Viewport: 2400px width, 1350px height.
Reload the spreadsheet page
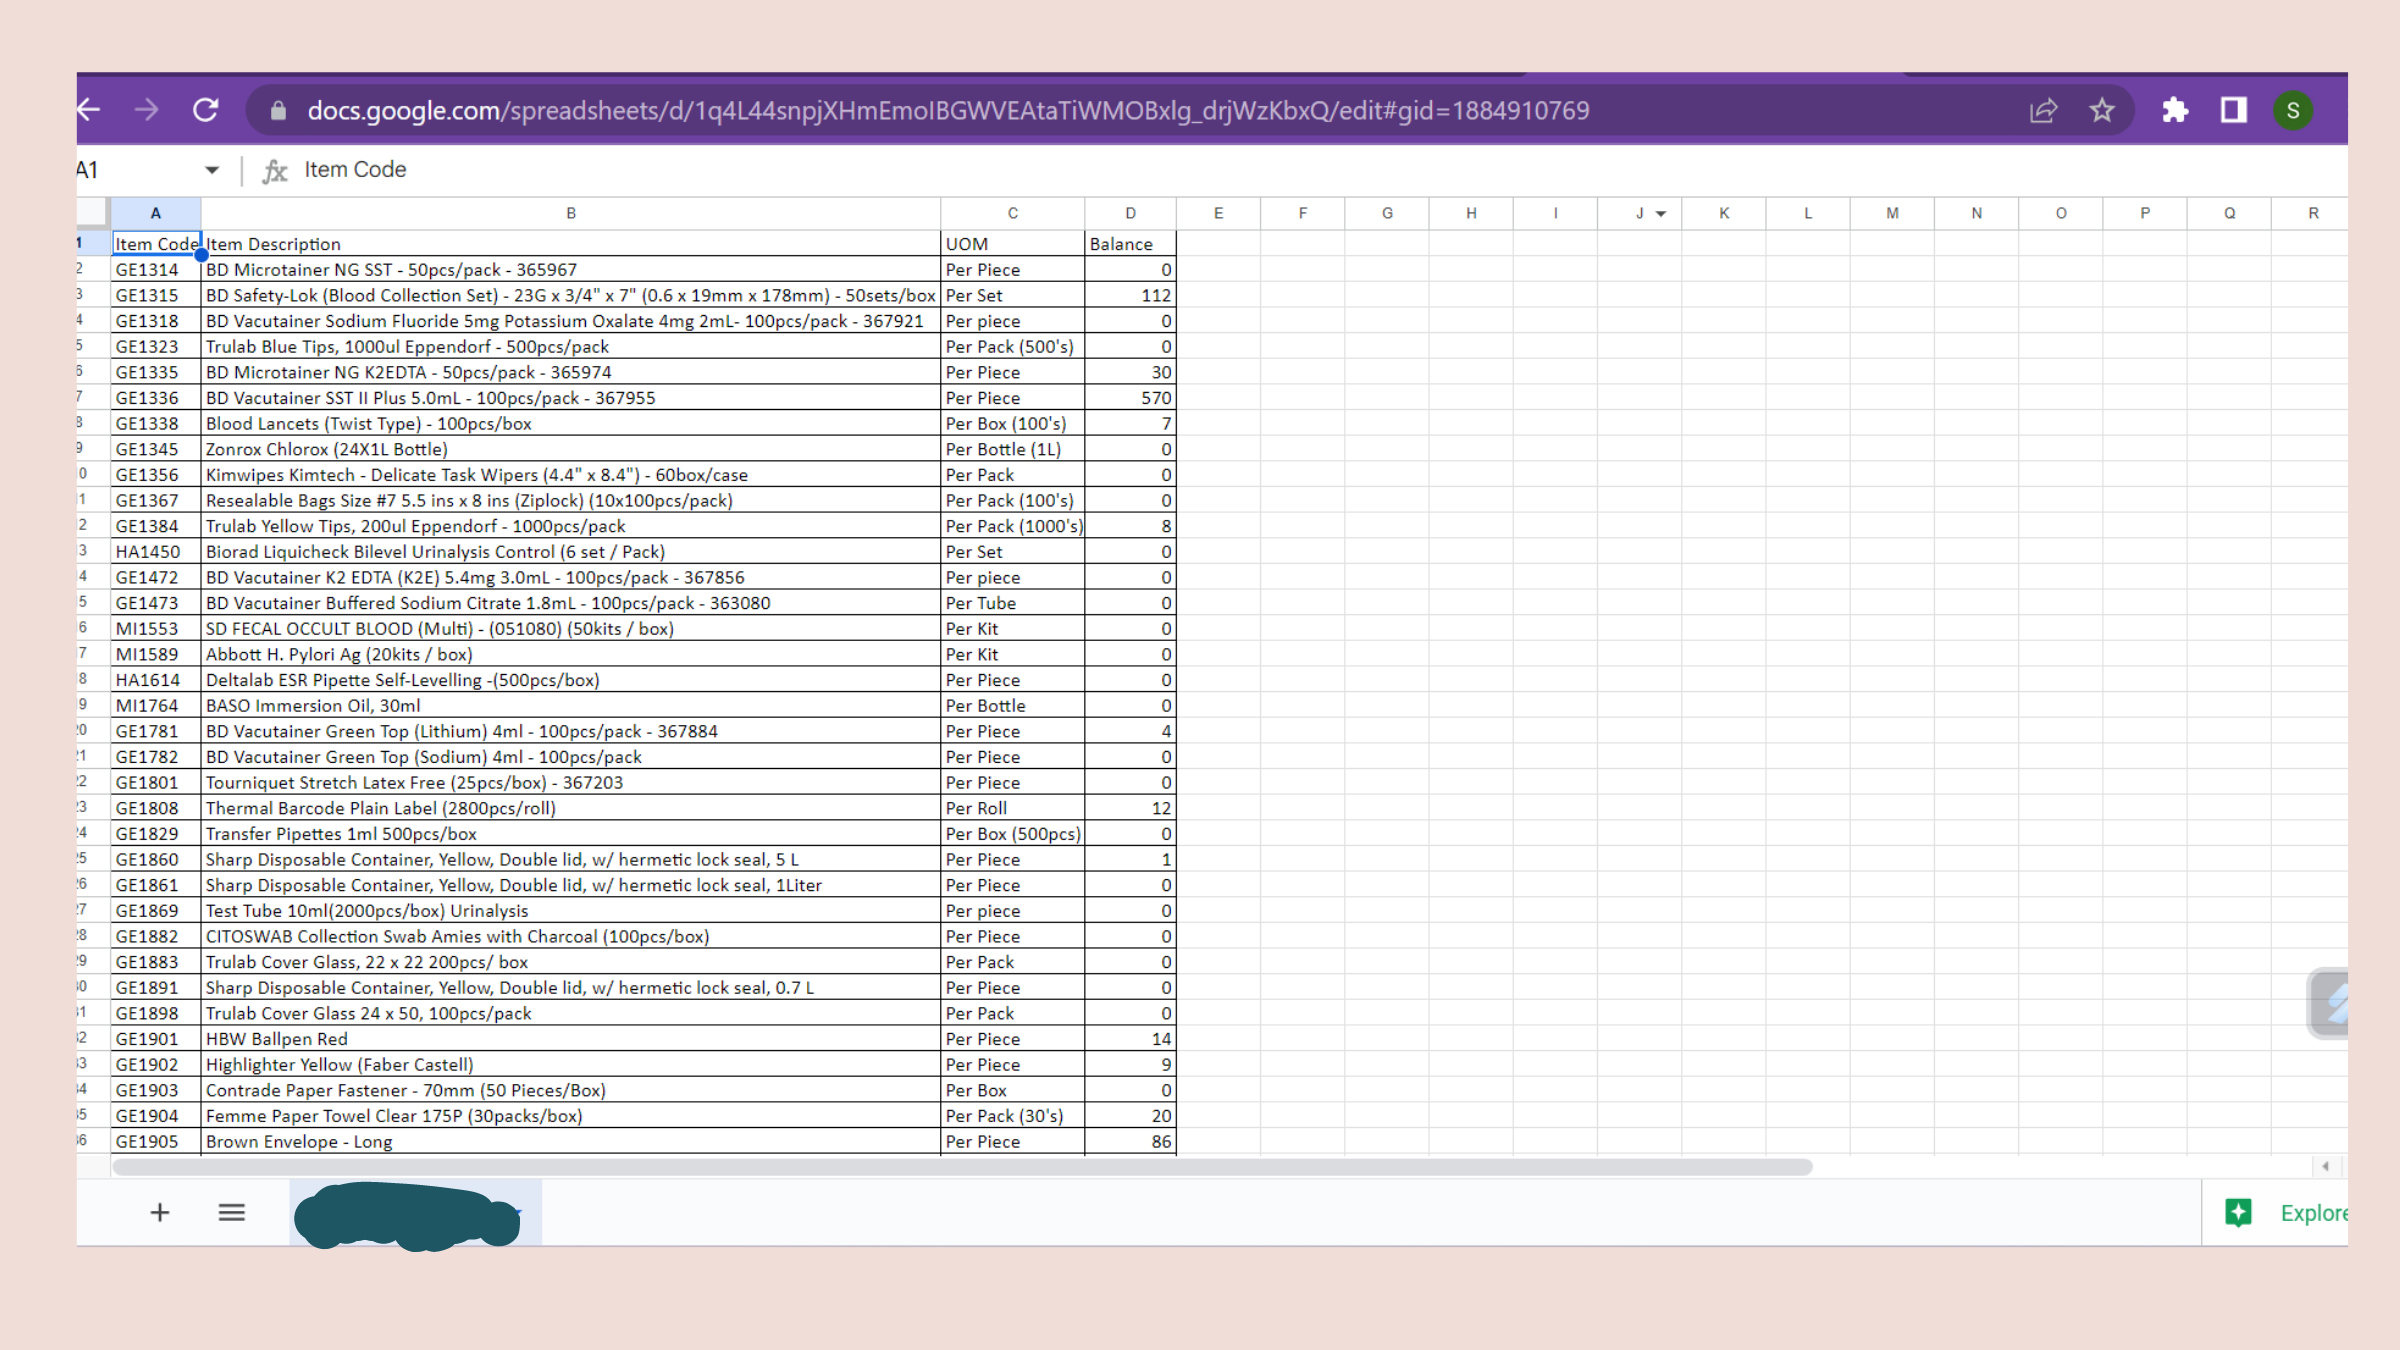[x=206, y=110]
